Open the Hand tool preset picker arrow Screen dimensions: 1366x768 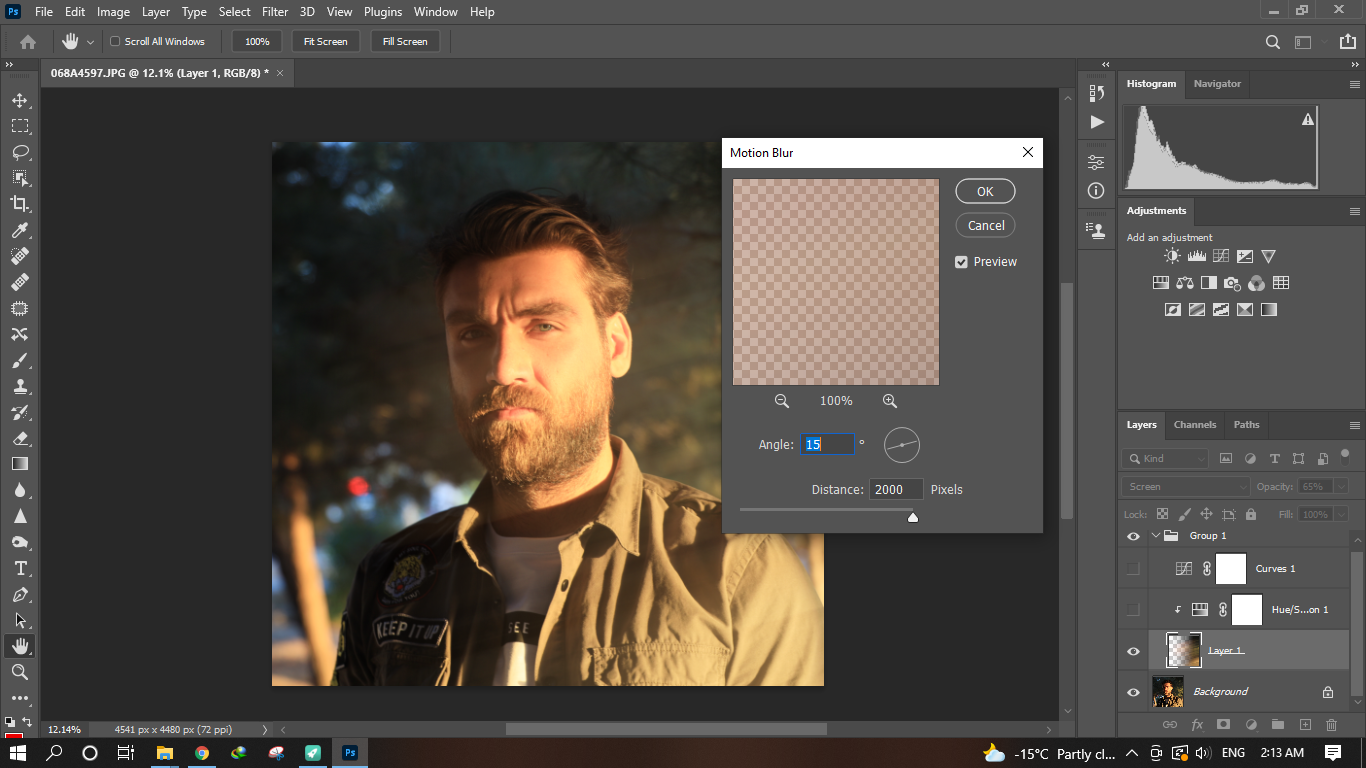tap(90, 42)
